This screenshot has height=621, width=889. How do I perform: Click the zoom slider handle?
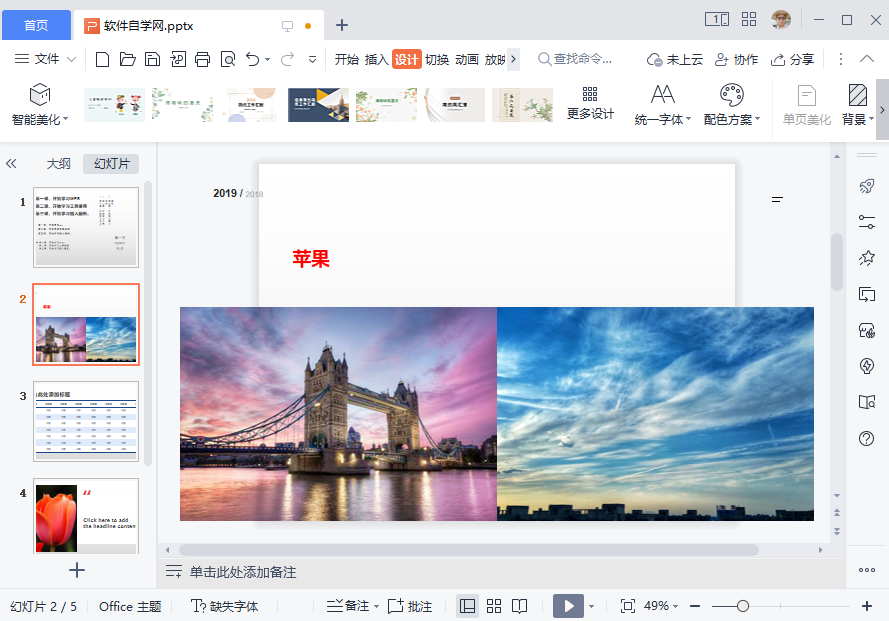click(743, 606)
